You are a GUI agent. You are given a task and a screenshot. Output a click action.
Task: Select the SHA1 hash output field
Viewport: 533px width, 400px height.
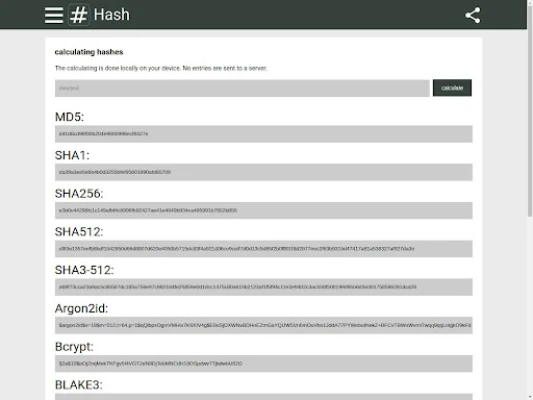264,172
